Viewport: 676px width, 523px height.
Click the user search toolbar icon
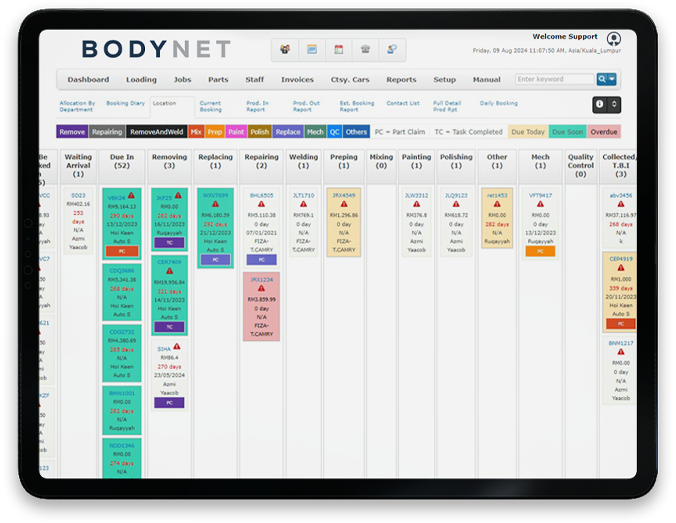pyautogui.click(x=392, y=49)
